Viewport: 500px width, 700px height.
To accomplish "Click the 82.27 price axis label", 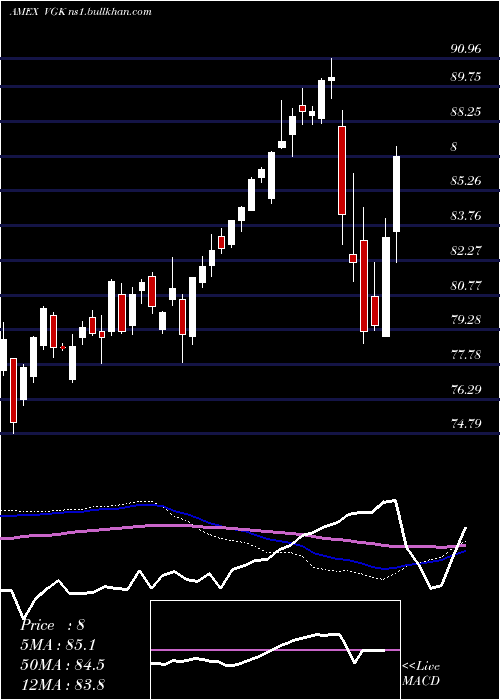I will coord(466,251).
